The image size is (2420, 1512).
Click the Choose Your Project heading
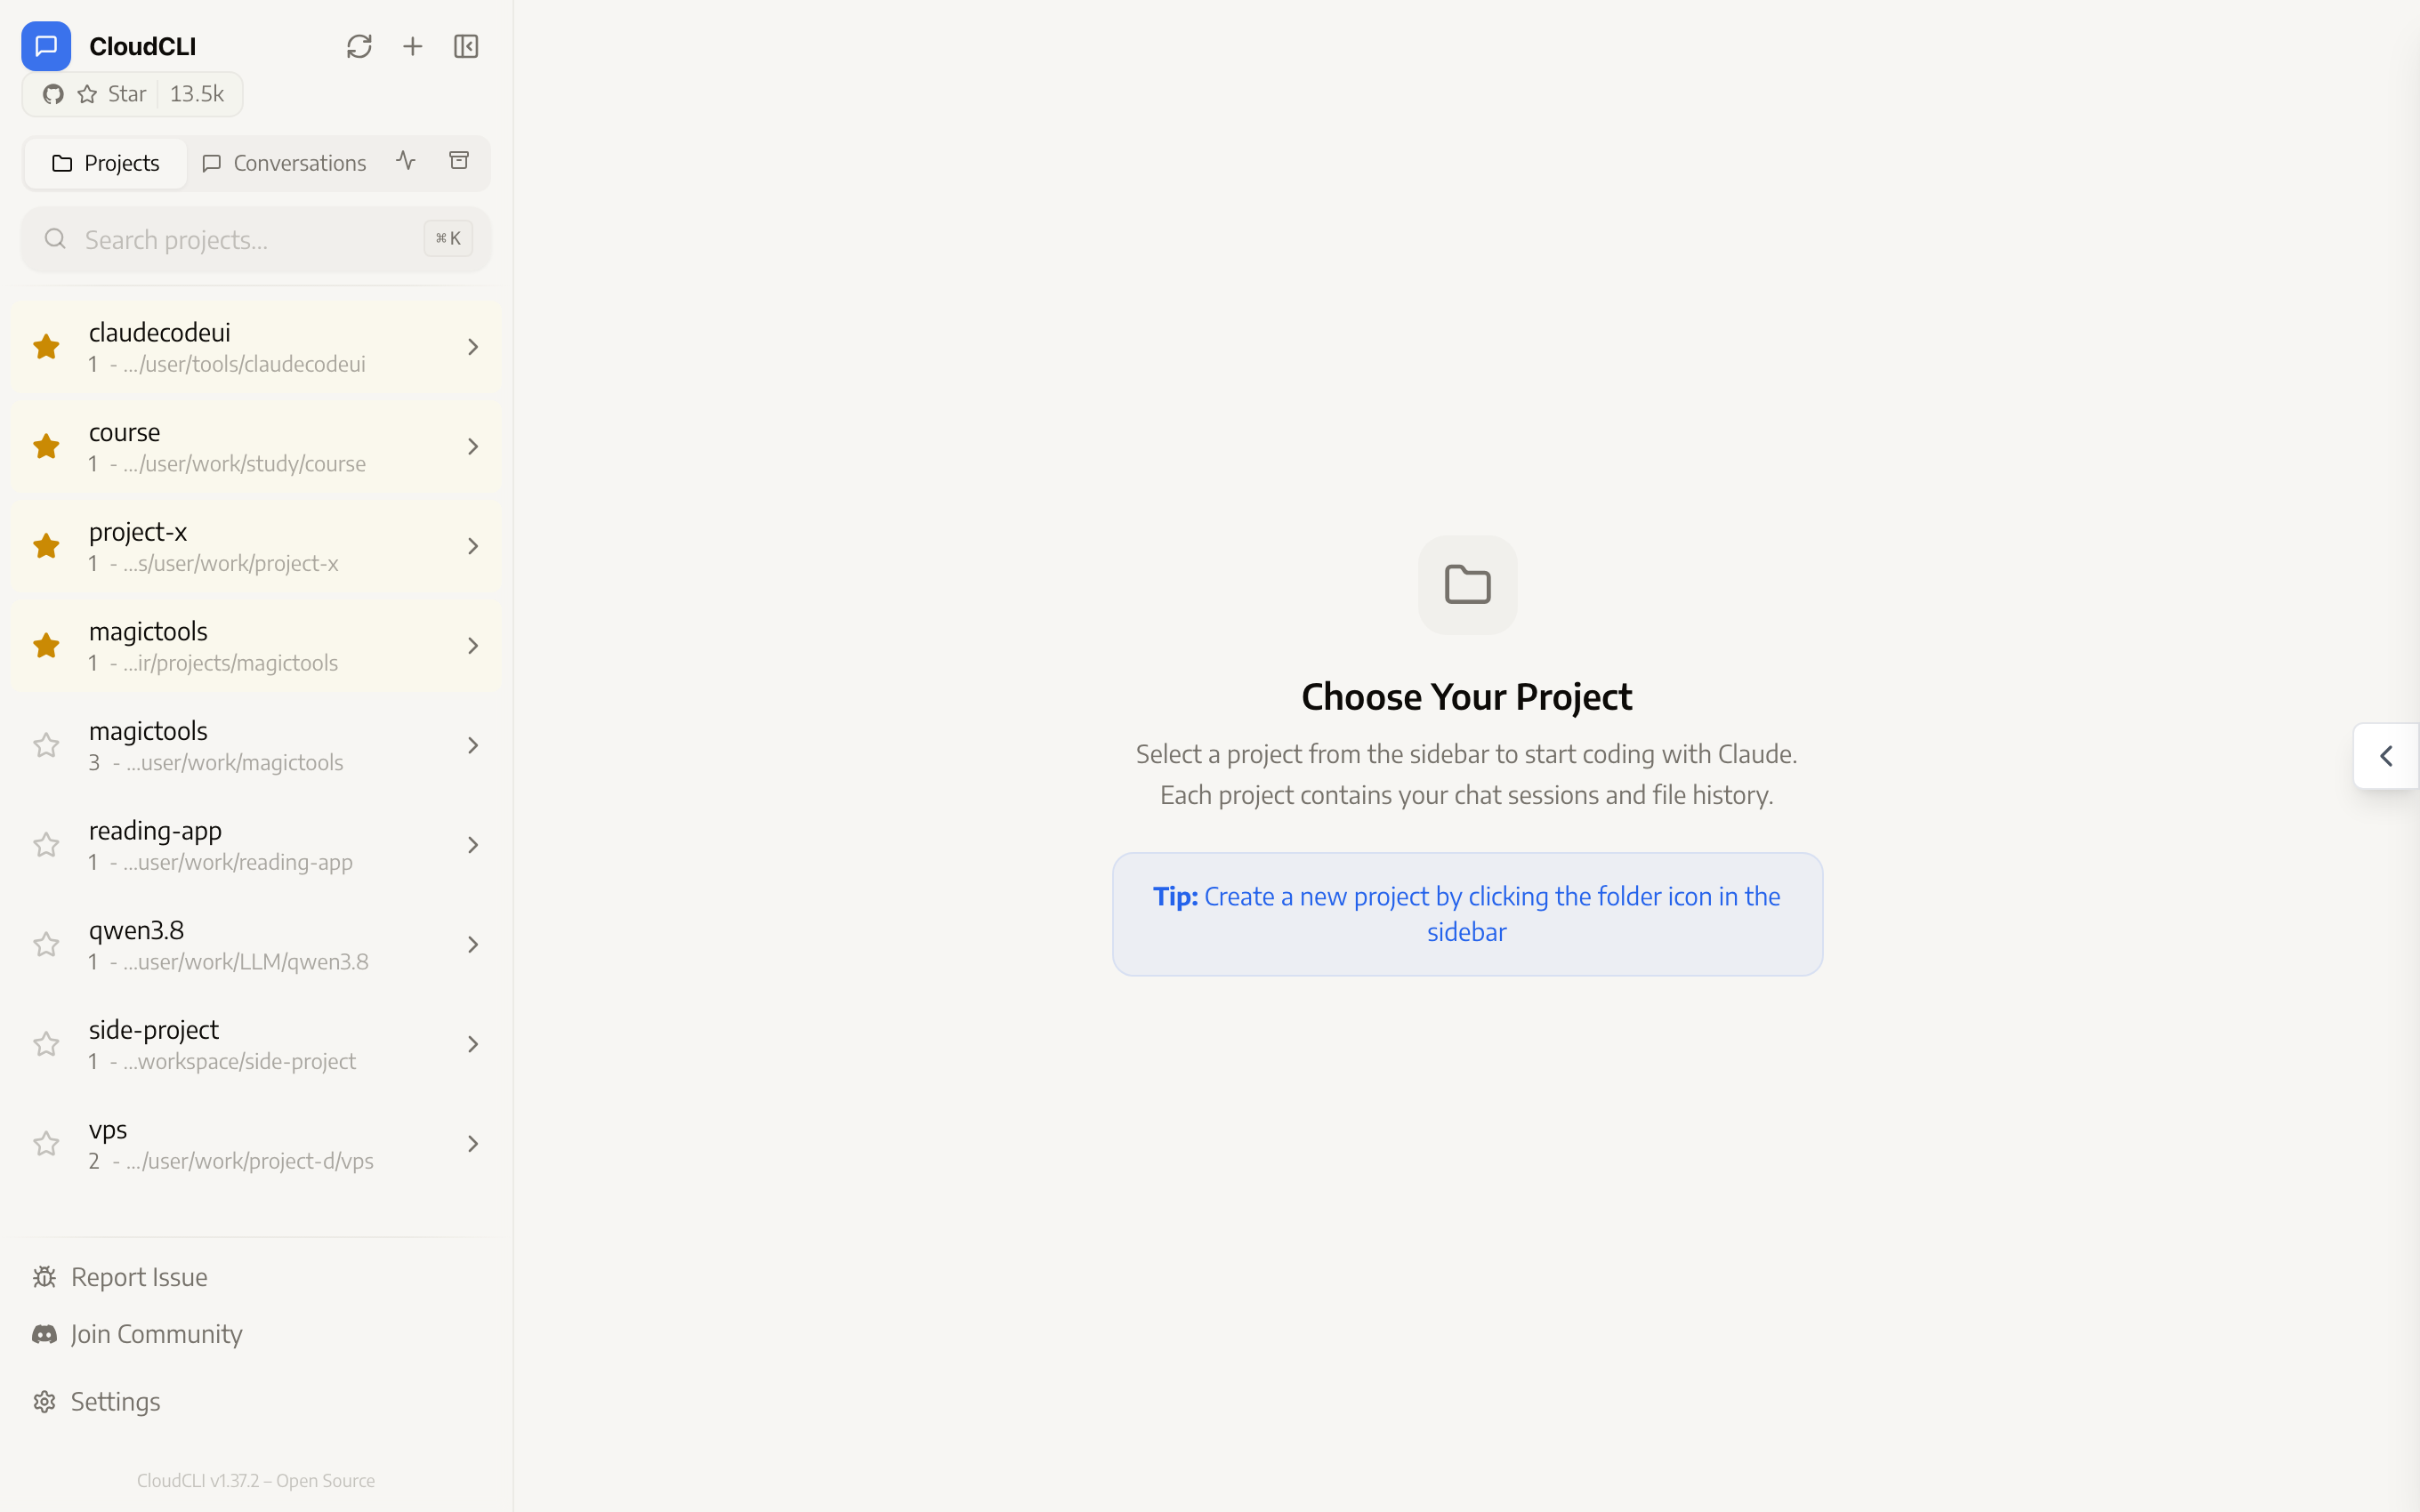[1466, 697]
